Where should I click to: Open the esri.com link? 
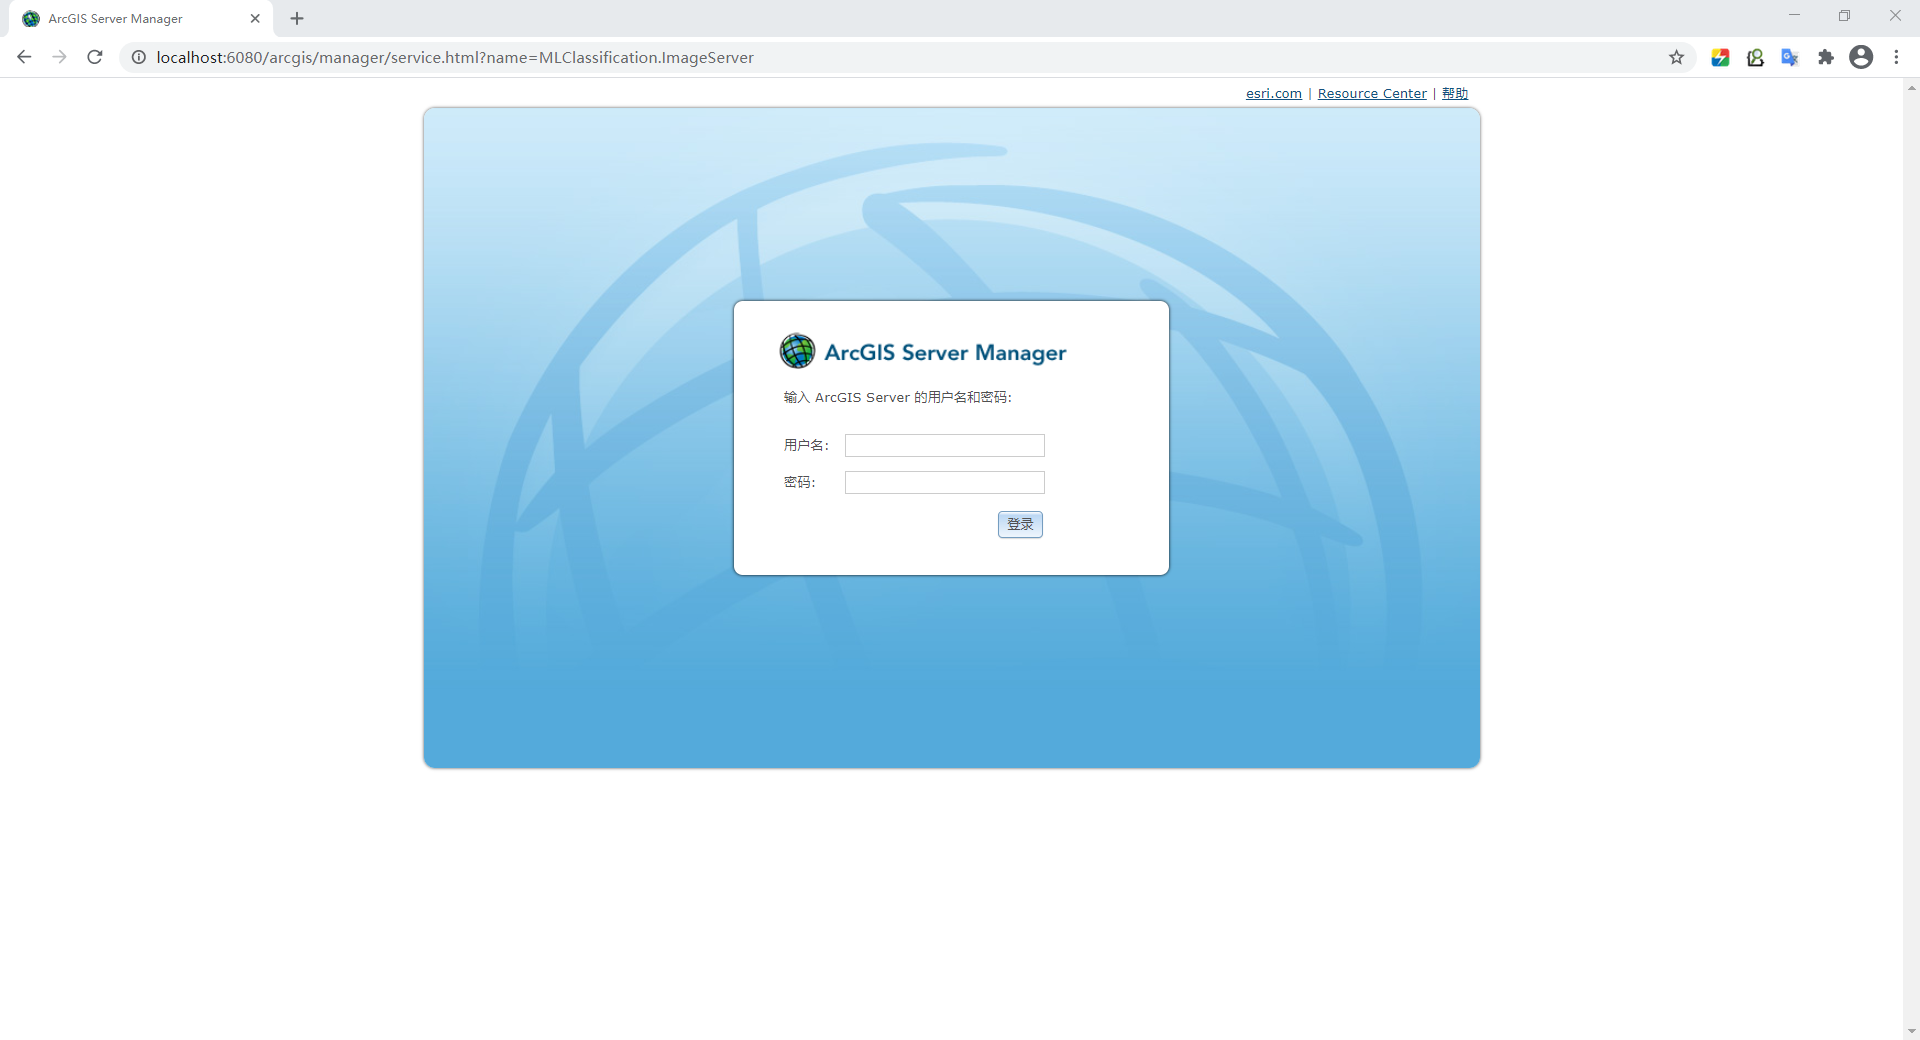(x=1274, y=93)
